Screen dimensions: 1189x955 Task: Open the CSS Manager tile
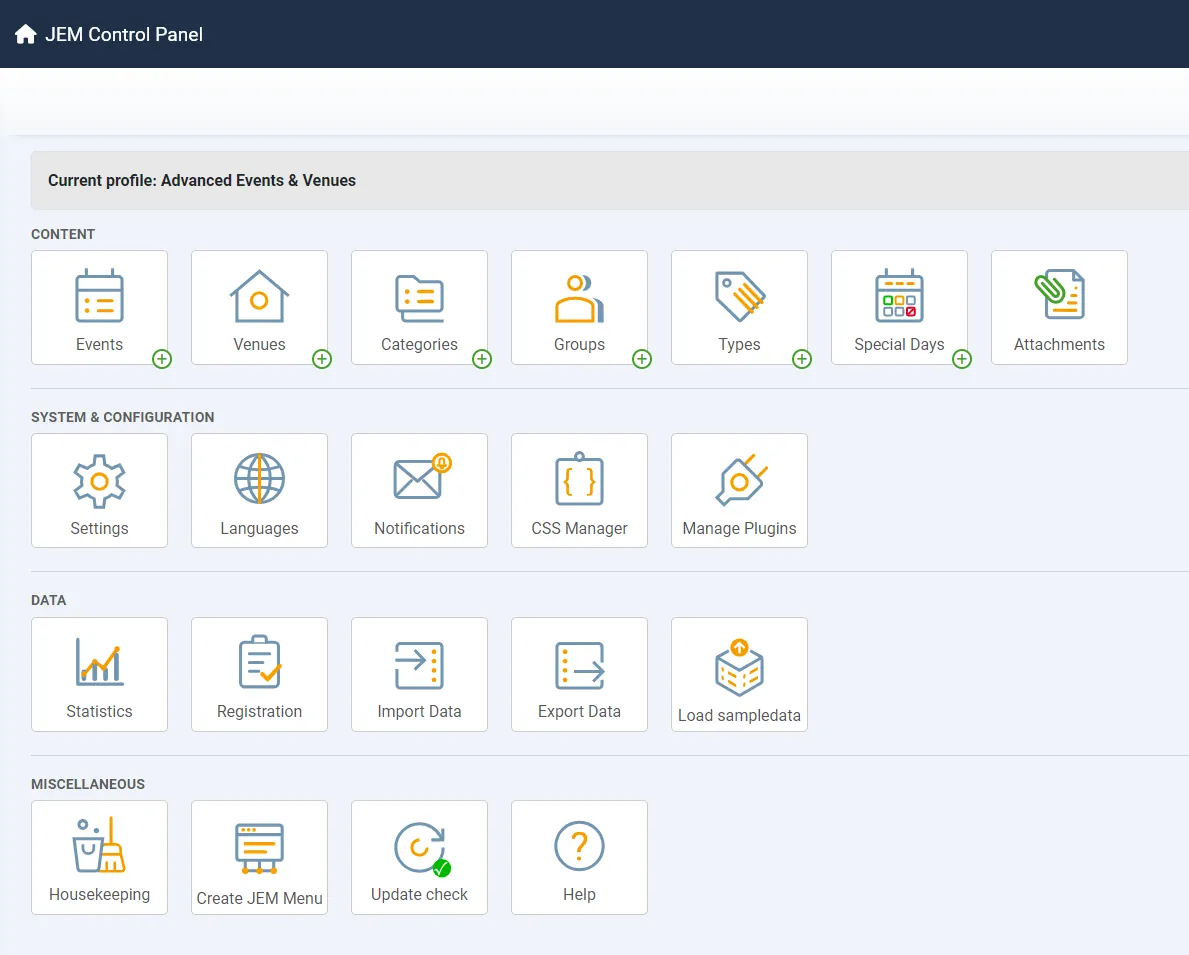[579, 490]
